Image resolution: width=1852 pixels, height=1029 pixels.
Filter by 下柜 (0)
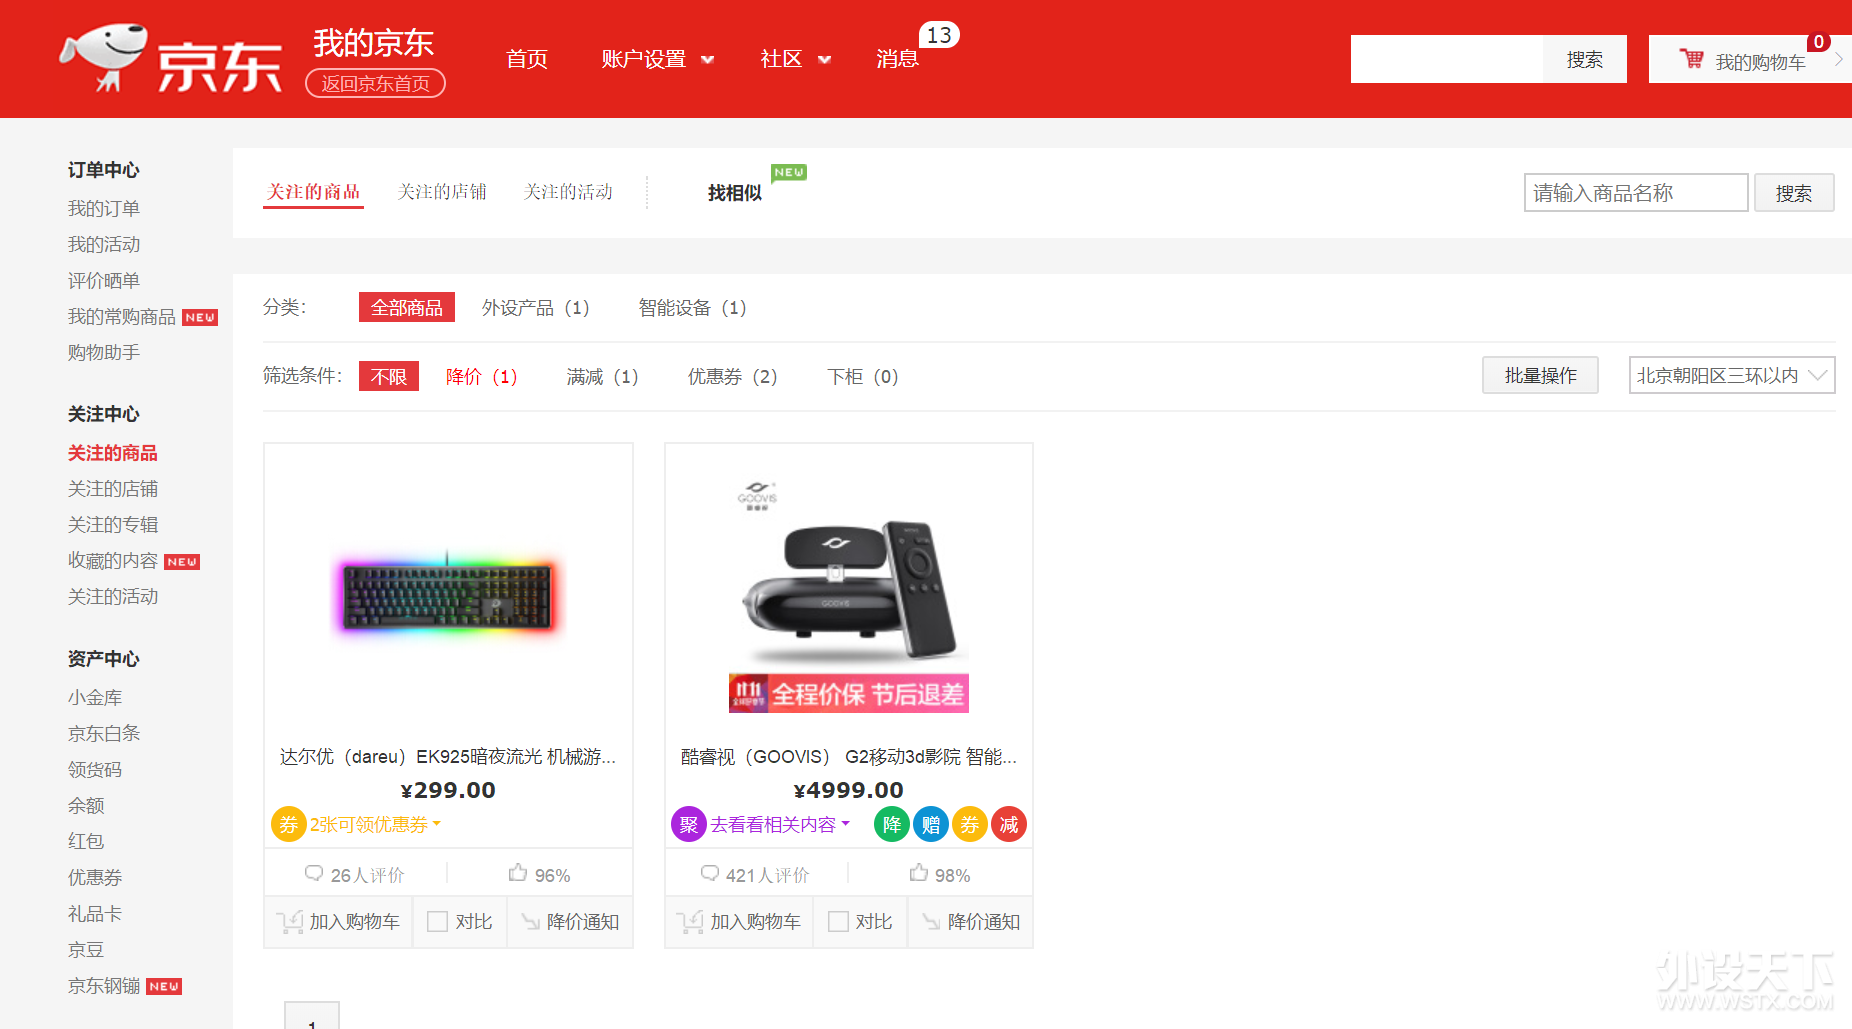pyautogui.click(x=863, y=376)
